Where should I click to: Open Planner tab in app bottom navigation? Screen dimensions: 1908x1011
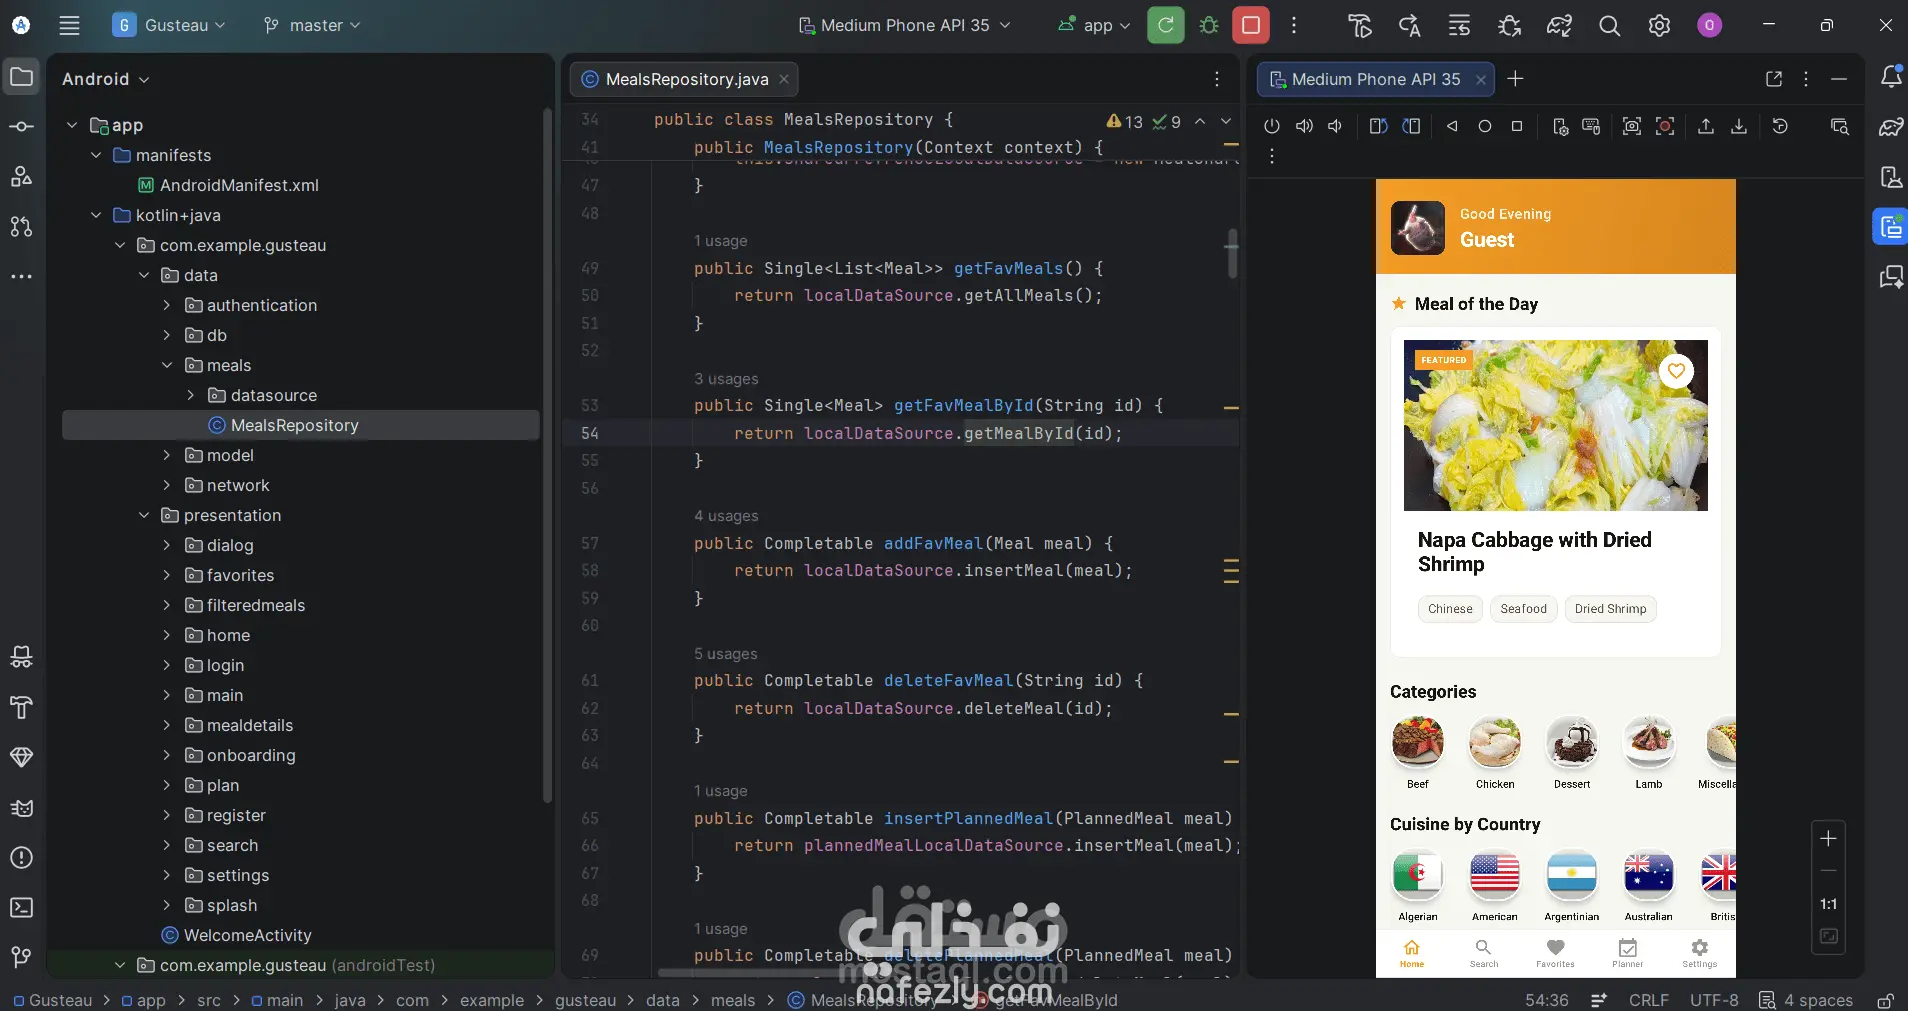click(1627, 953)
